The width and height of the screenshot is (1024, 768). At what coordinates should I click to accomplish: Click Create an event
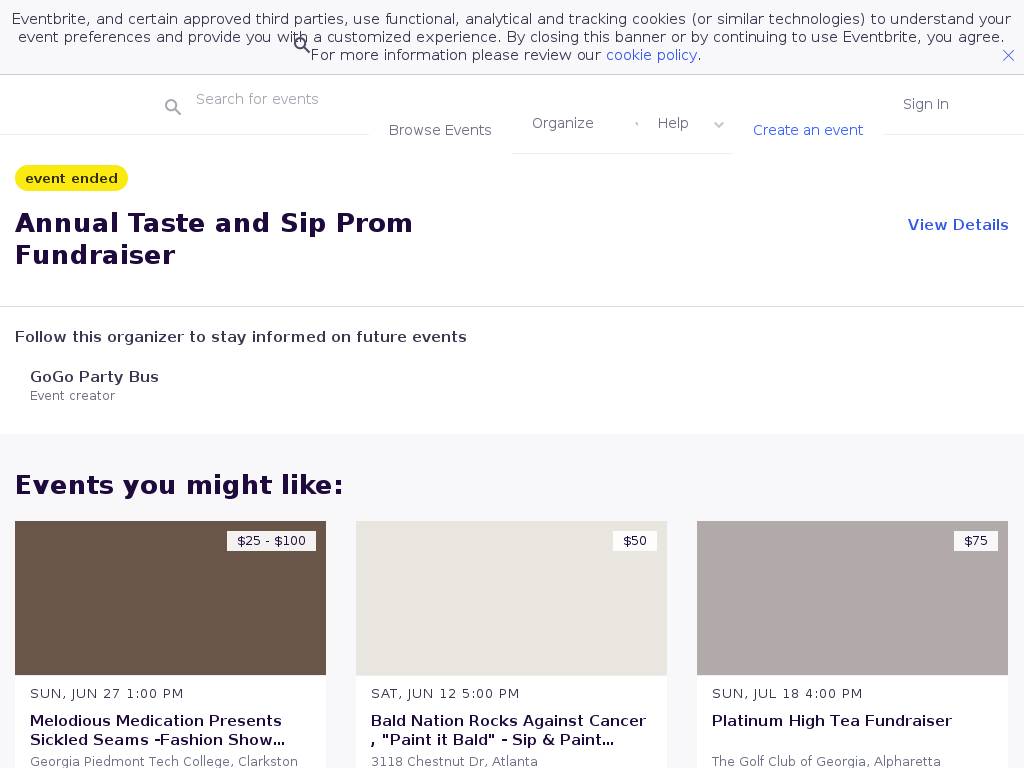coord(808,130)
